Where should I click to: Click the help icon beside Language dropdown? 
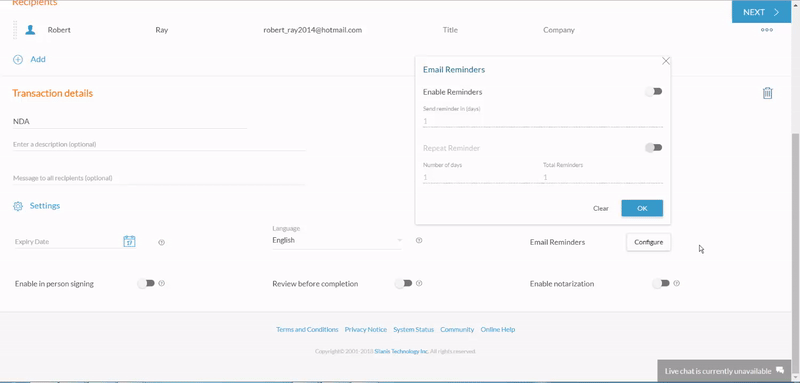click(x=419, y=240)
